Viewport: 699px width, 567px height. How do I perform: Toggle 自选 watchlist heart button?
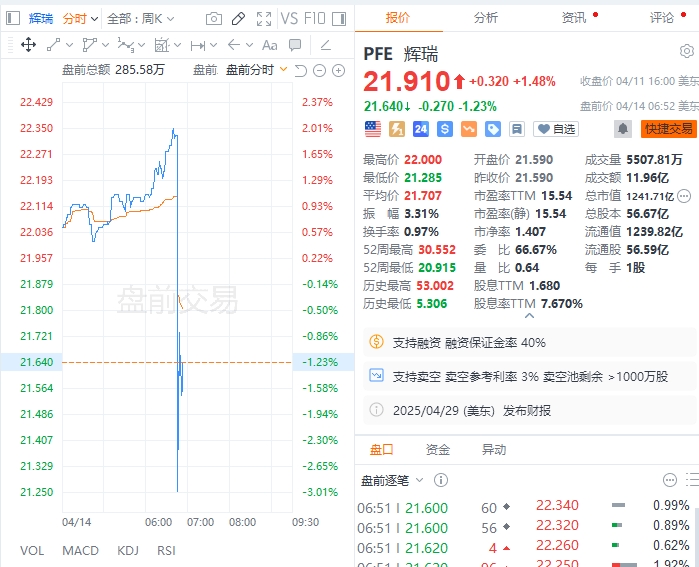pyautogui.click(x=555, y=129)
